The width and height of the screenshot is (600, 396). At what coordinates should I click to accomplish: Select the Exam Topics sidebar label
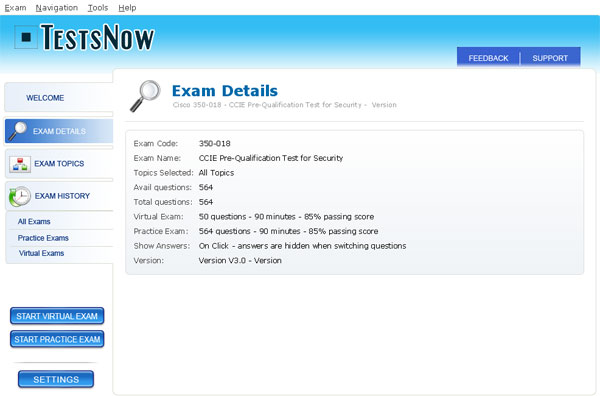coord(59,164)
